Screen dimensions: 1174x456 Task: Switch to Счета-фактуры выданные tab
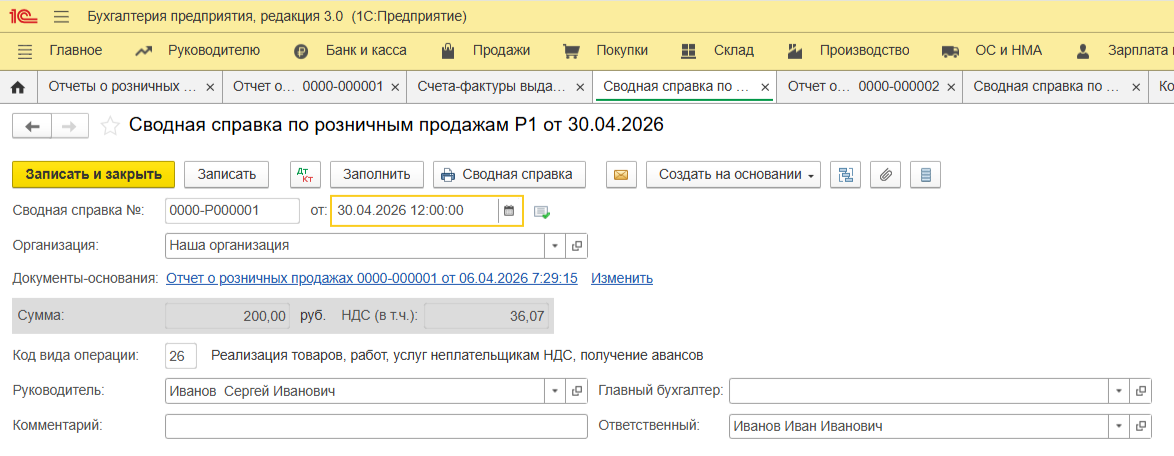pos(492,87)
